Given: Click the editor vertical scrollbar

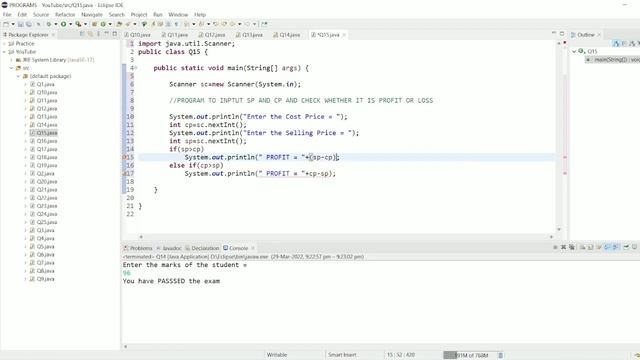Looking at the screenshot, I should pyautogui.click(x=559, y=136).
